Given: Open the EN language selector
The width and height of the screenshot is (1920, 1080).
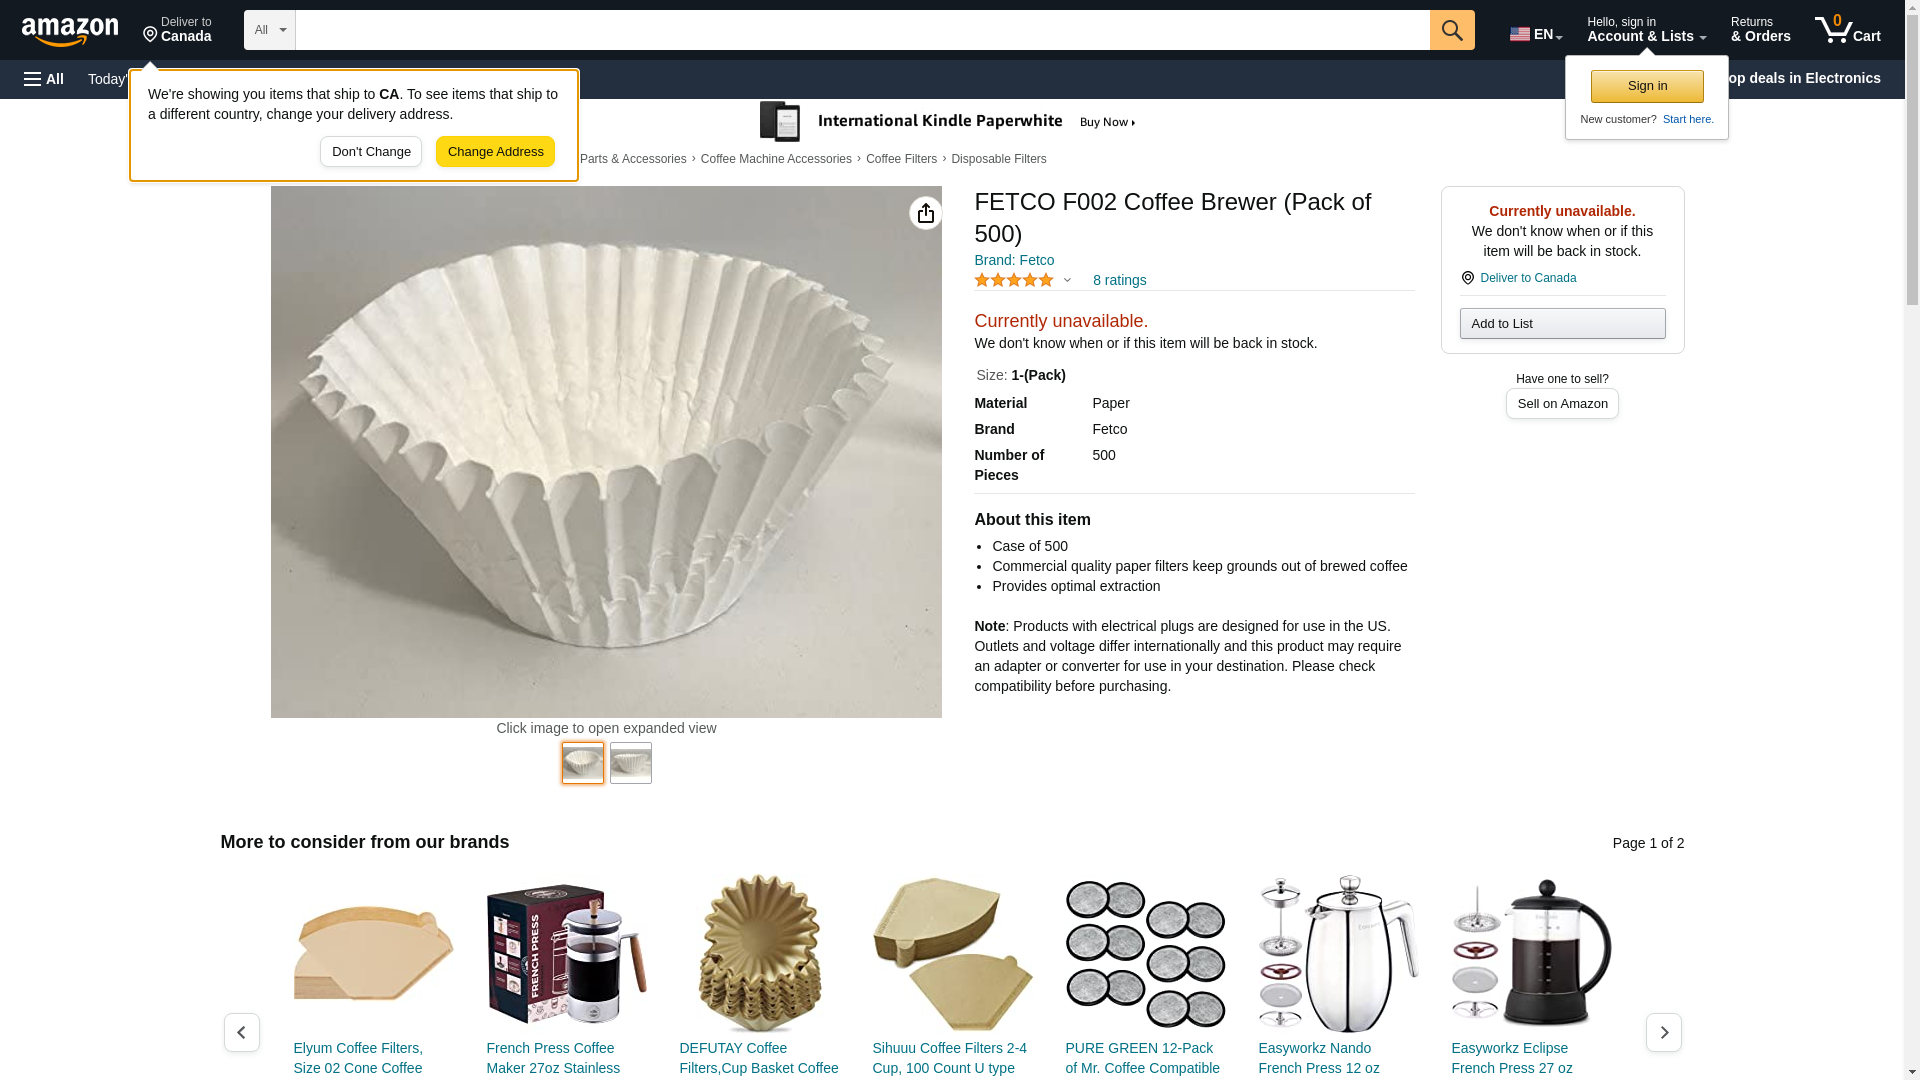Looking at the screenshot, I should click(1536, 33).
